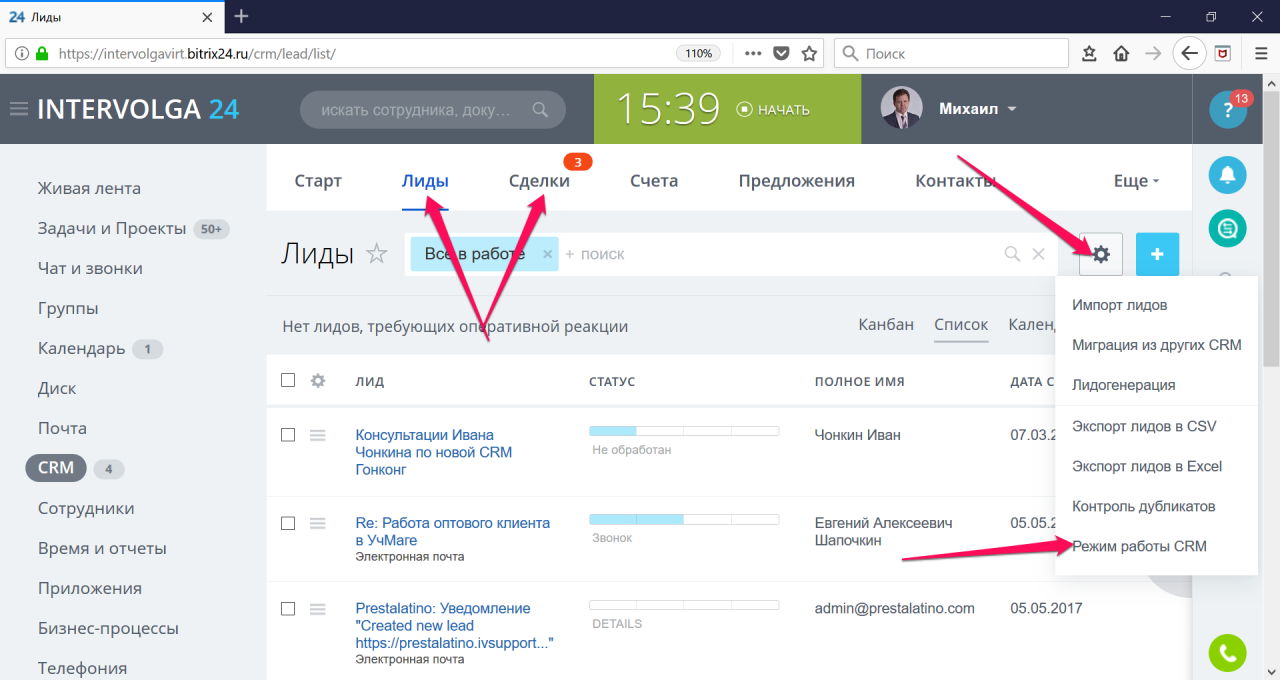Image resolution: width=1280 pixels, height=680 pixels.
Task: Set status bar of Prestalatino lead
Action: click(684, 605)
